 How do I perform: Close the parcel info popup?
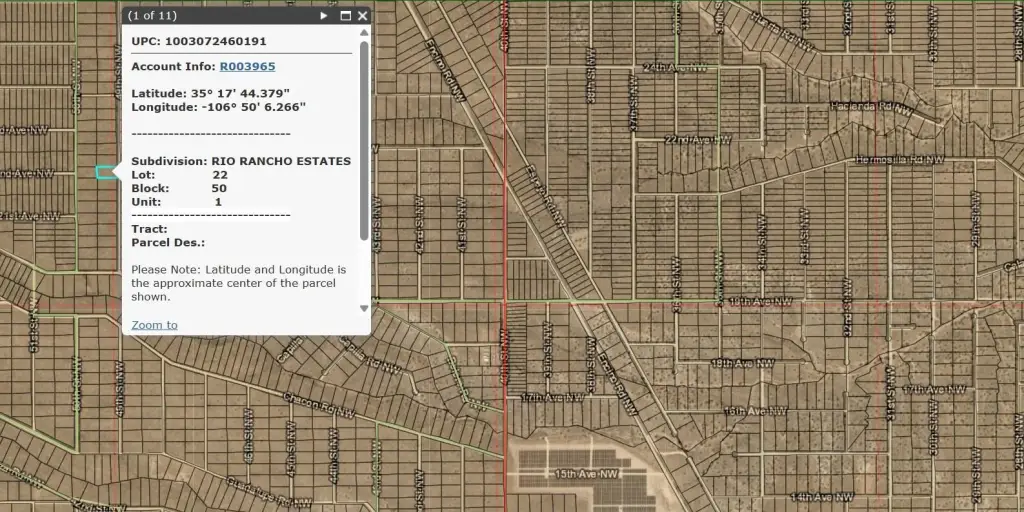(x=362, y=16)
